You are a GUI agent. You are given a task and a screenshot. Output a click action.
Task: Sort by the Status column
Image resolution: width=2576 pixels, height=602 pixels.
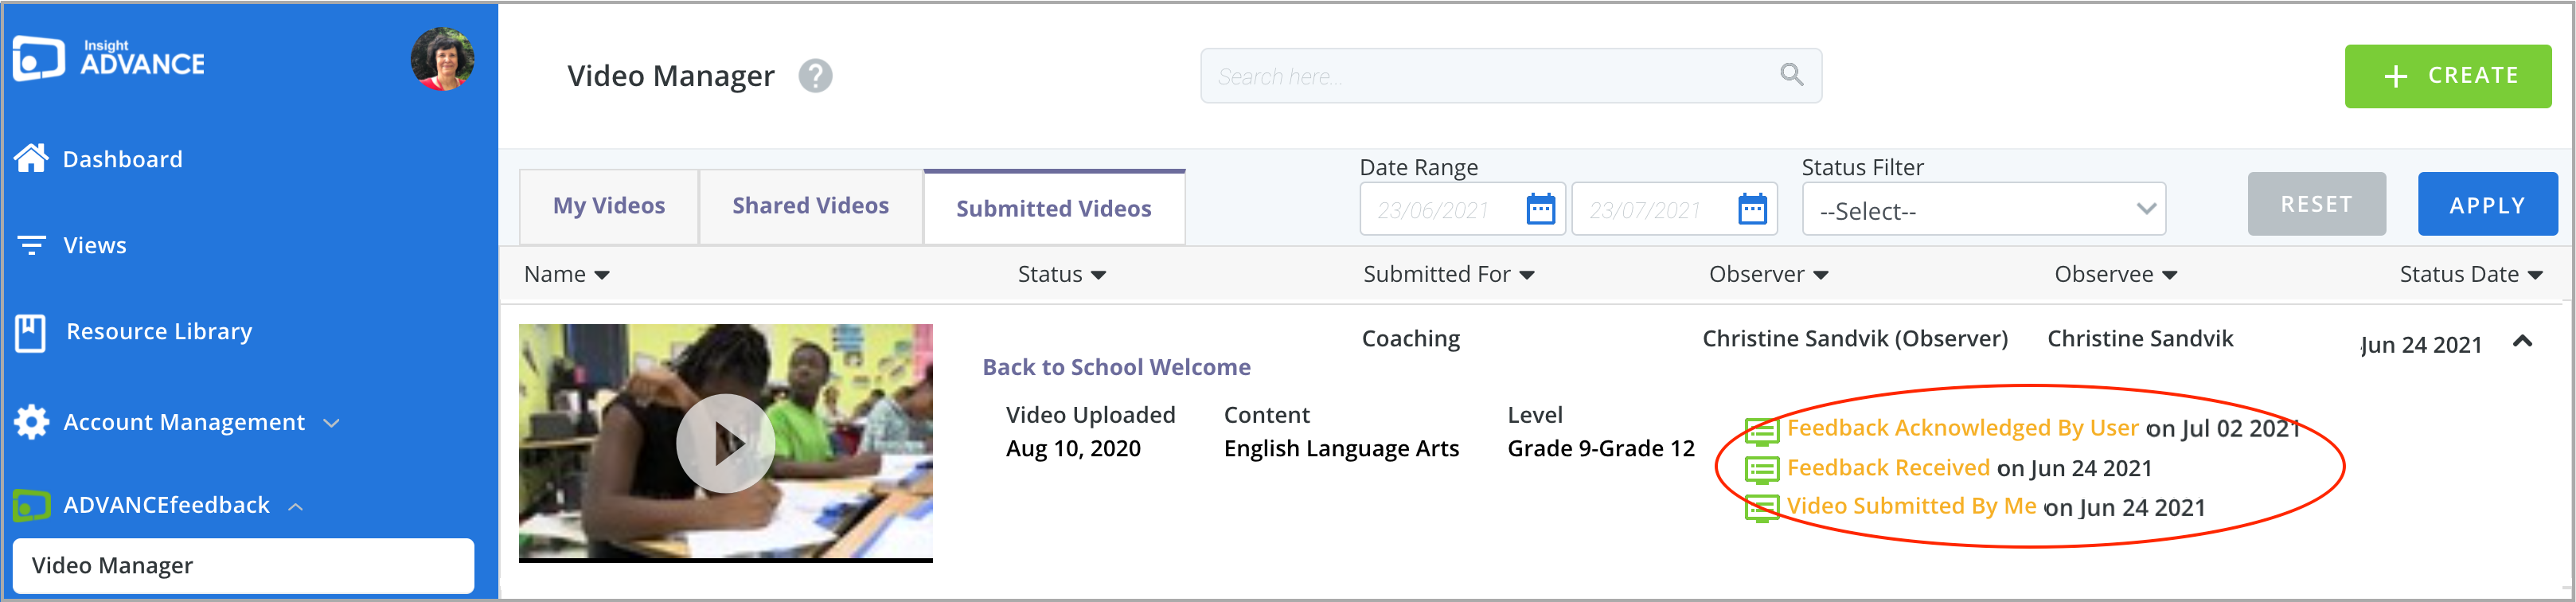click(x=1061, y=274)
